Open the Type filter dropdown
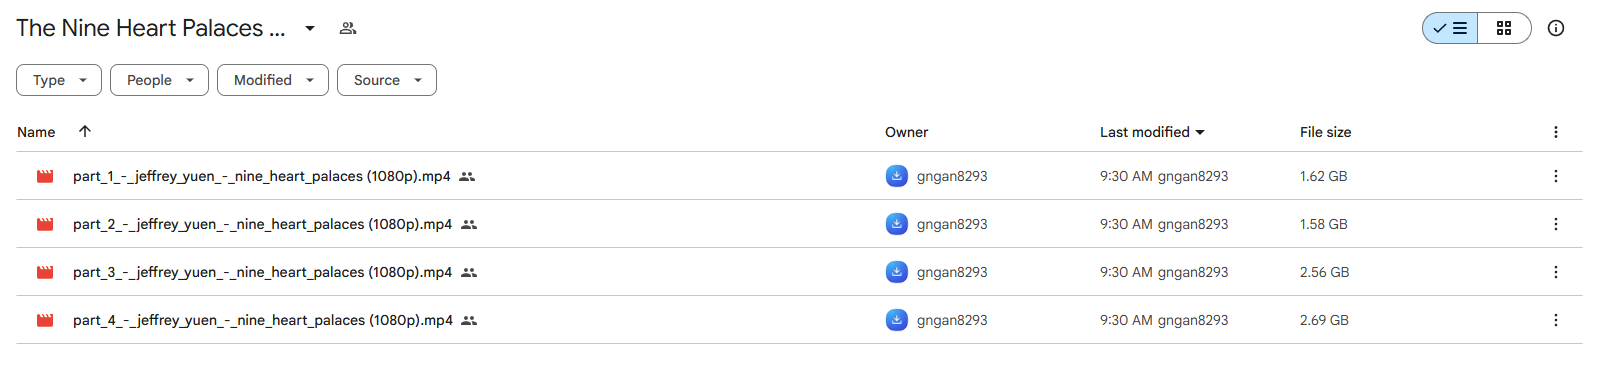The height and width of the screenshot is (366, 1600). (x=59, y=80)
